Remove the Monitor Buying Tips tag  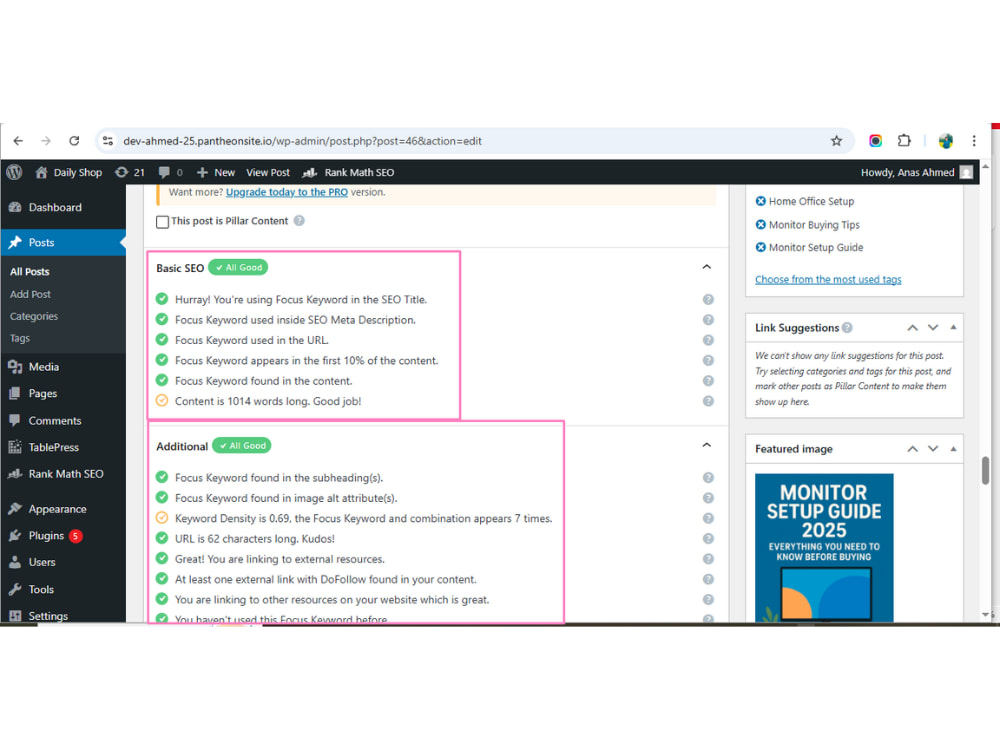pos(760,224)
